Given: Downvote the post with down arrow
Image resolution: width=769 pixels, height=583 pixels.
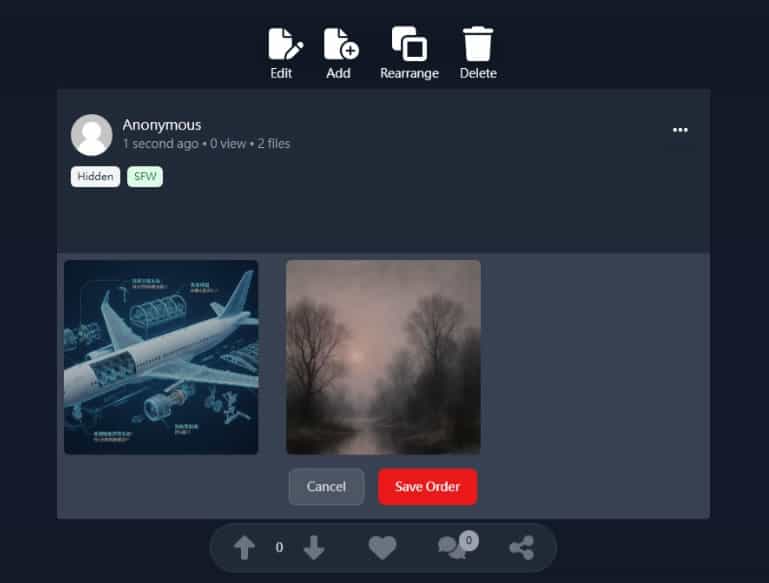Looking at the screenshot, I should [314, 547].
